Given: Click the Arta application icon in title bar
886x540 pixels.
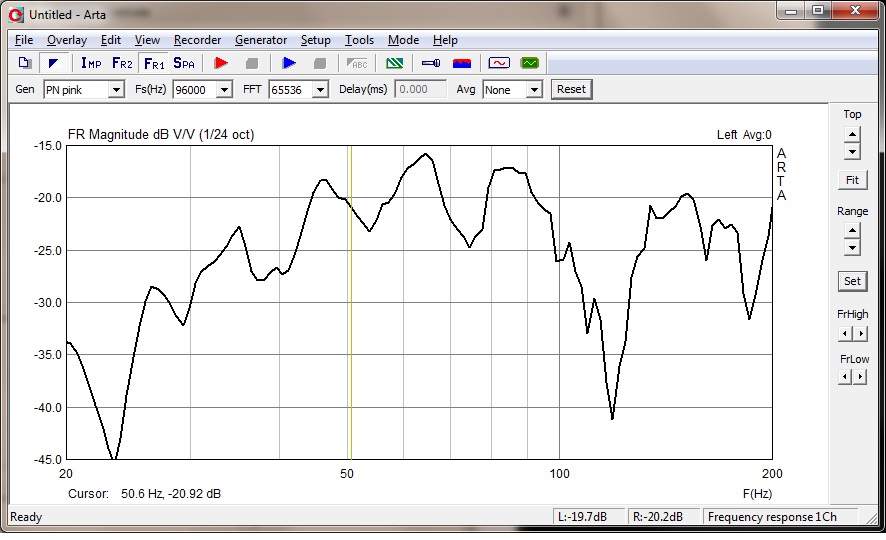Looking at the screenshot, I should click(16, 15).
